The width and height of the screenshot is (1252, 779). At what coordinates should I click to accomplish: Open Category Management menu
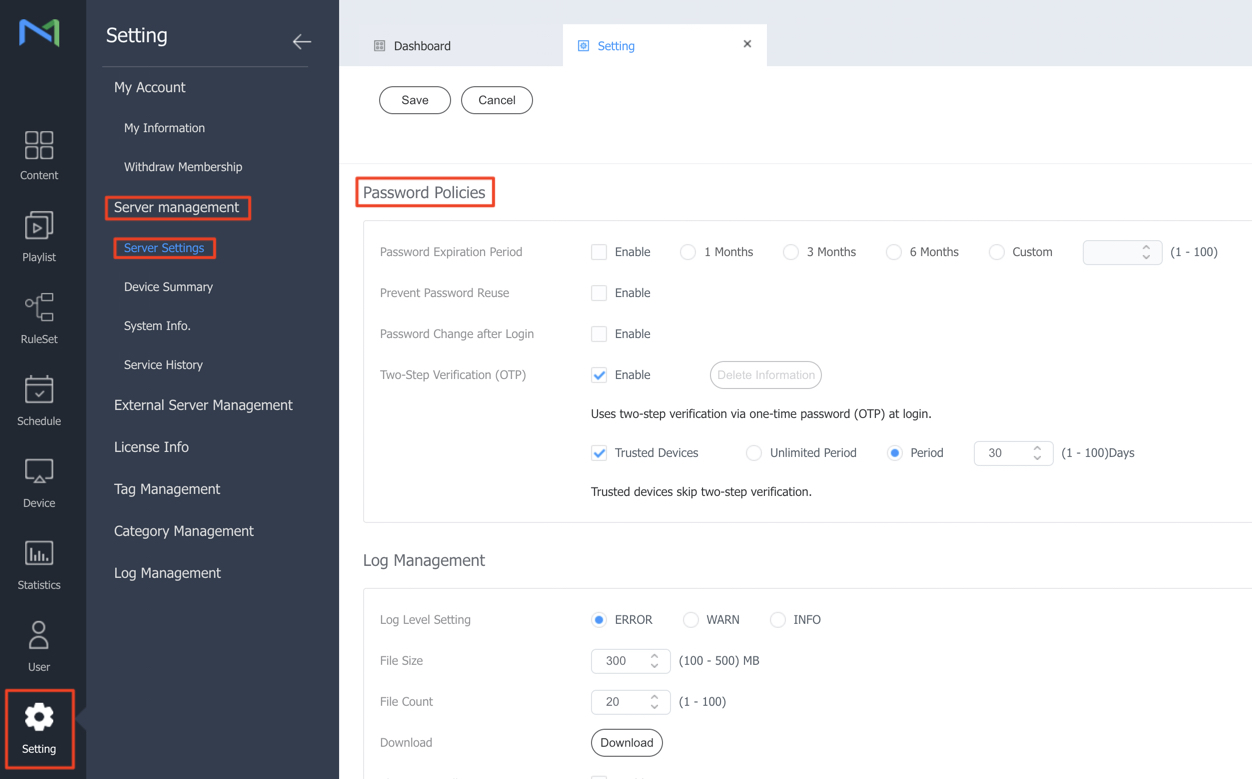pos(184,531)
